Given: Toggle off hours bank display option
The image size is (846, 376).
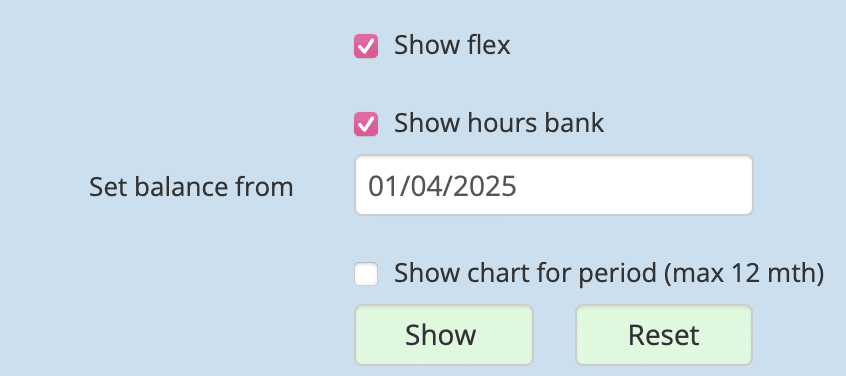Looking at the screenshot, I should 366,124.
